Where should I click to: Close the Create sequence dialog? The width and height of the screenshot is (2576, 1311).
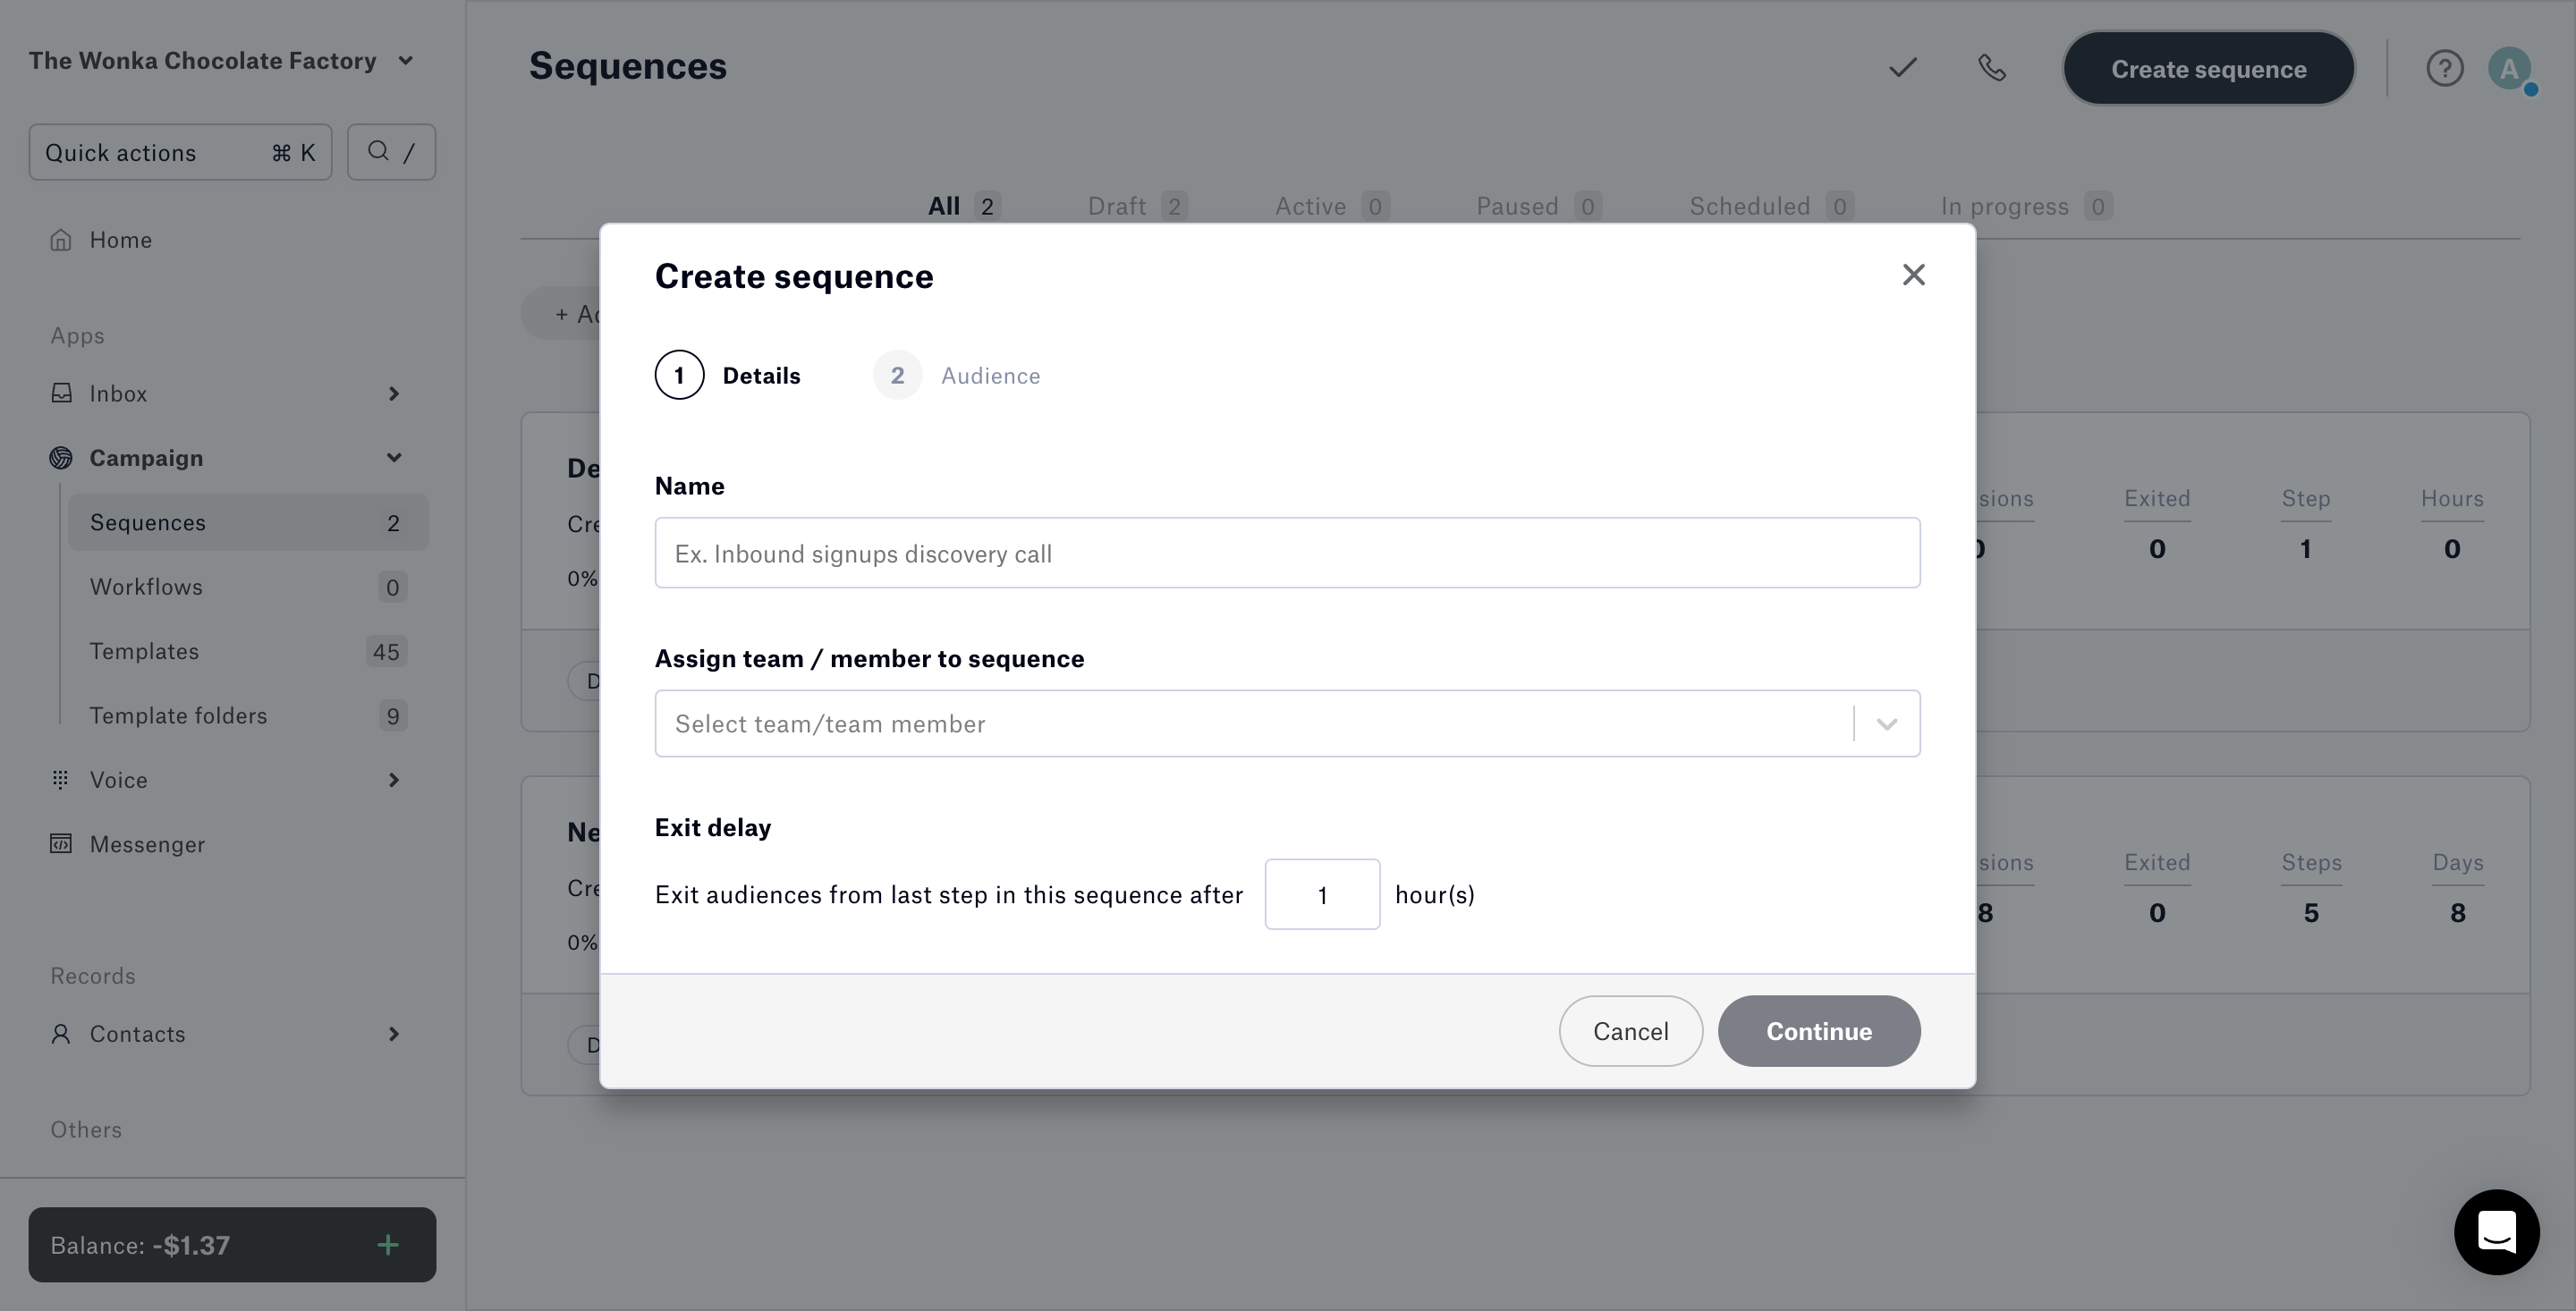coord(1913,275)
